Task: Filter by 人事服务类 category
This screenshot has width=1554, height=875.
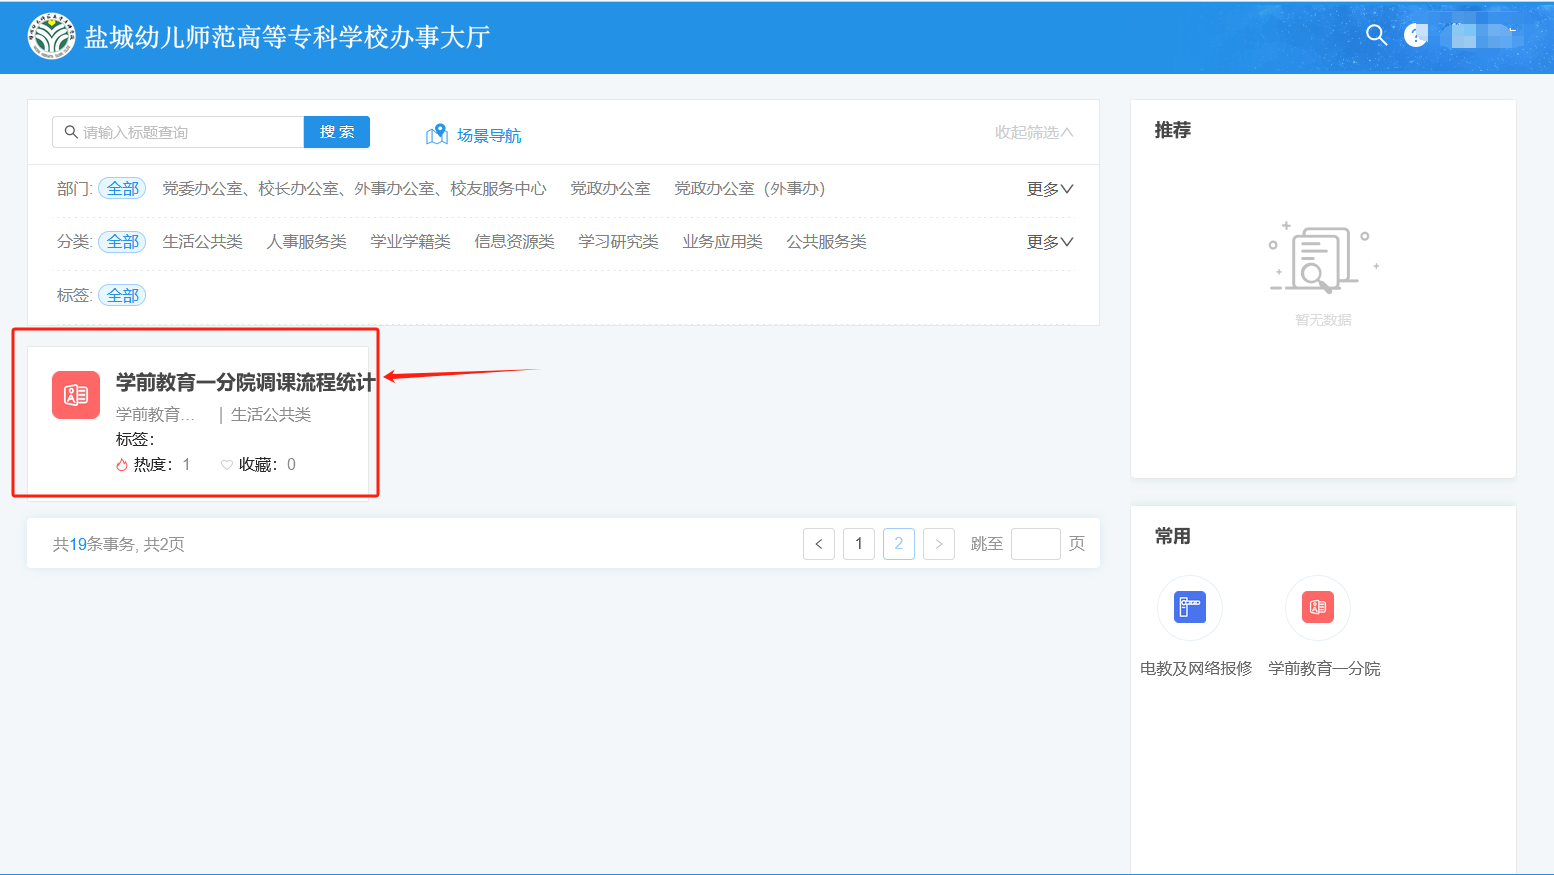Action: click(x=306, y=242)
